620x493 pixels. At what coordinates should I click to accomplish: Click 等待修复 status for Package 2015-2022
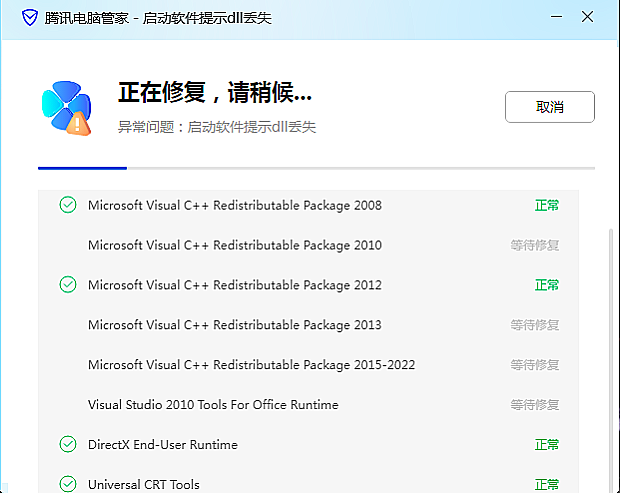tap(535, 365)
